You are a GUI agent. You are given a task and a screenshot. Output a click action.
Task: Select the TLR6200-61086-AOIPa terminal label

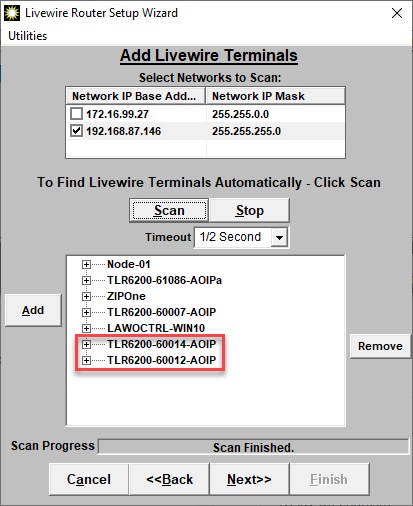click(164, 280)
